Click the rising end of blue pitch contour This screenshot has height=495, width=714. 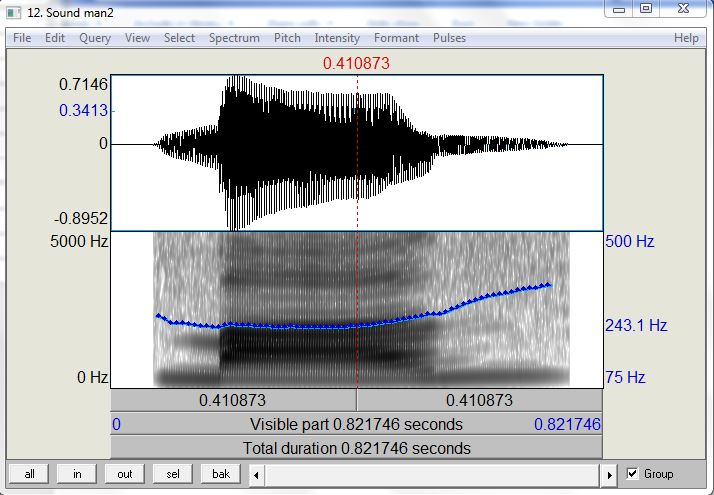[x=549, y=285]
